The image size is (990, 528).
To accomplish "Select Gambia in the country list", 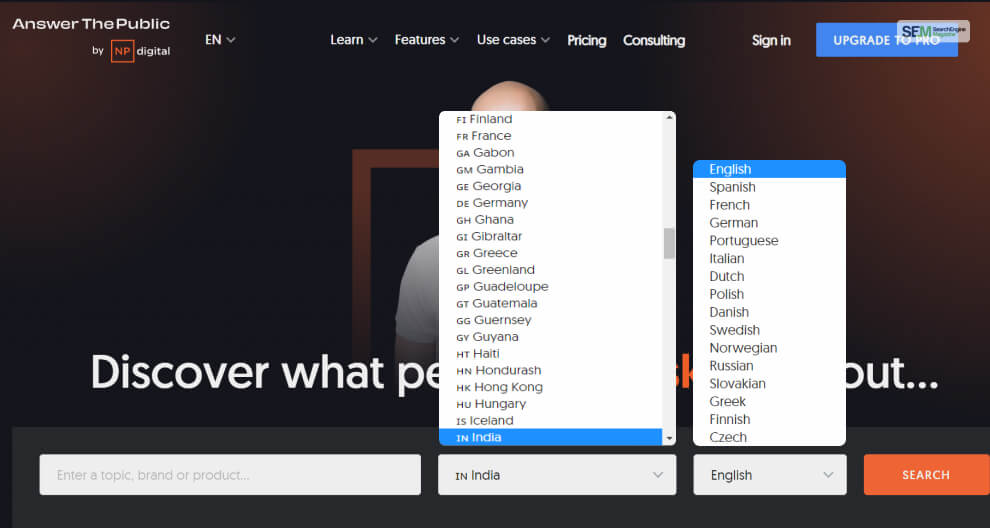I will point(551,169).
